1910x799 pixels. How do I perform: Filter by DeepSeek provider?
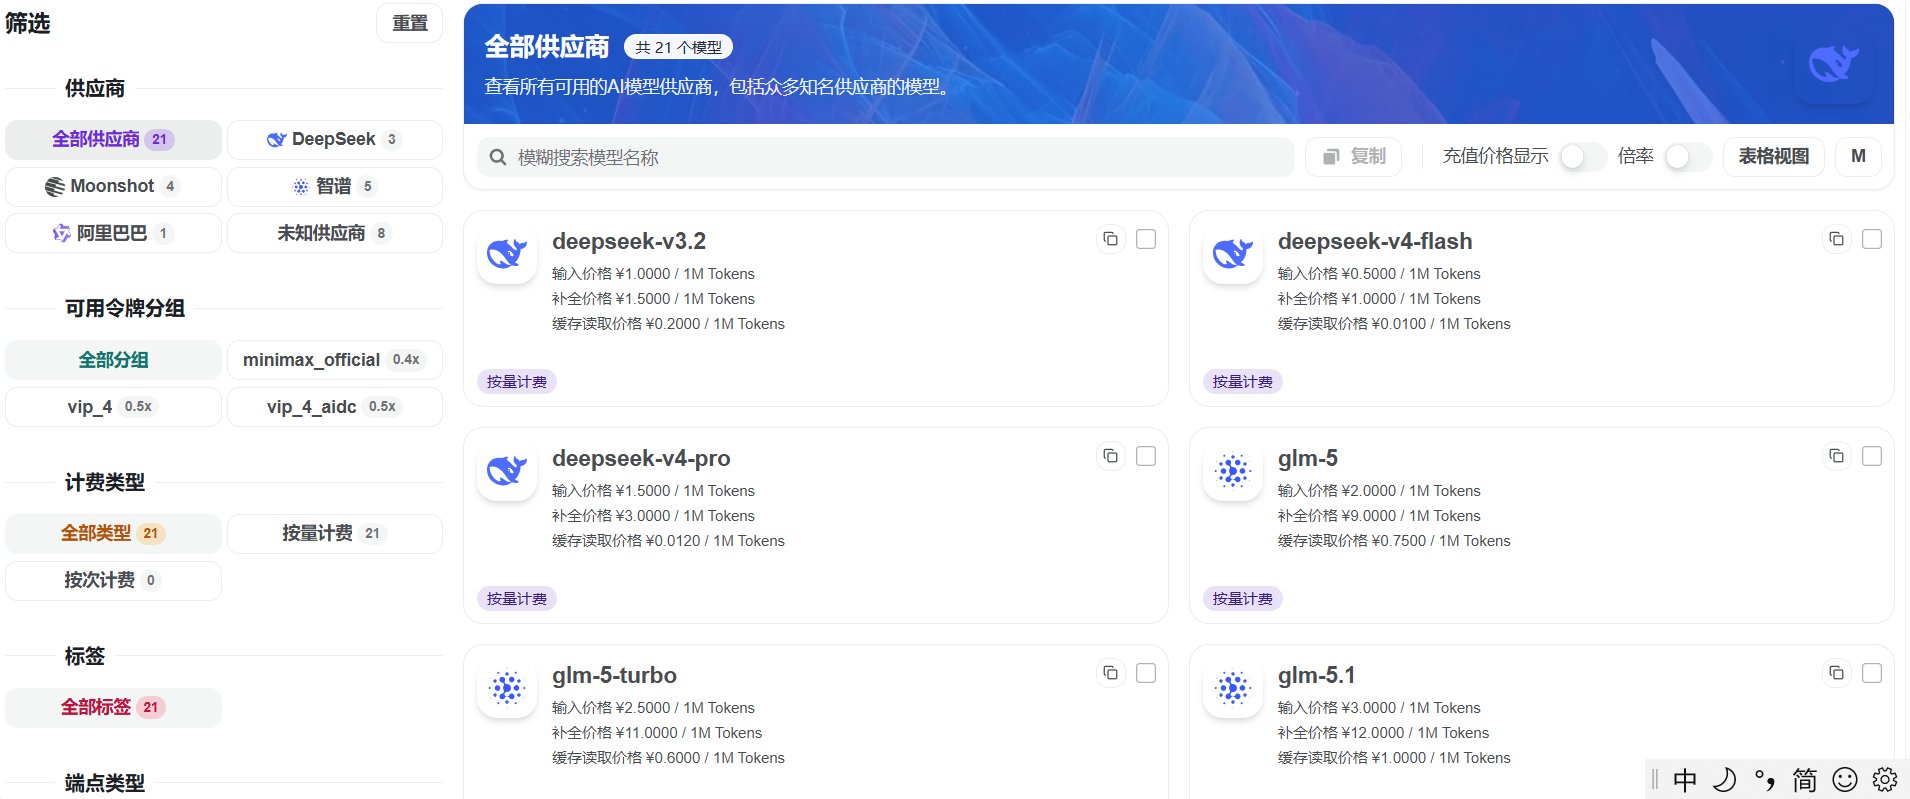[334, 140]
